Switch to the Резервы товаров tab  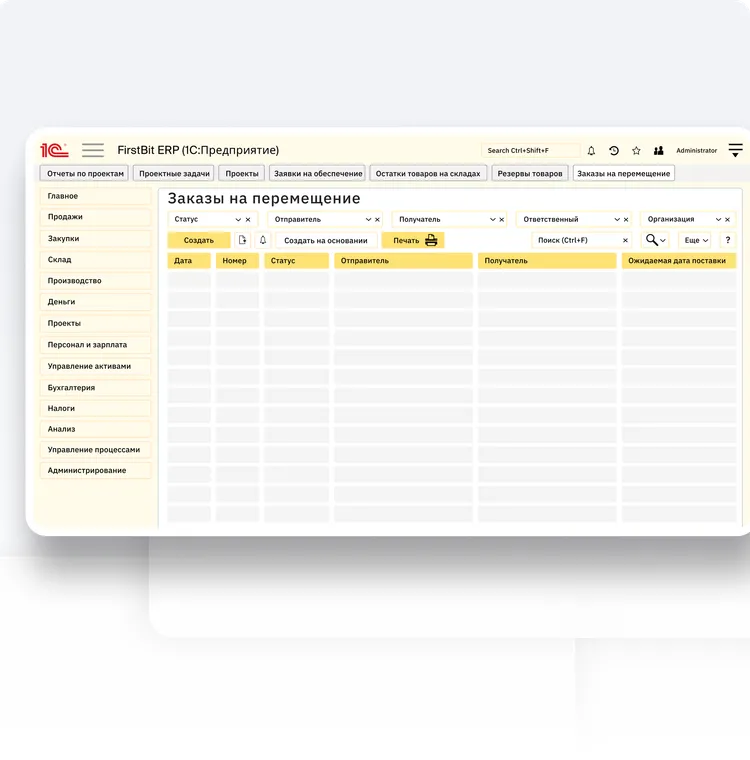[x=529, y=173]
